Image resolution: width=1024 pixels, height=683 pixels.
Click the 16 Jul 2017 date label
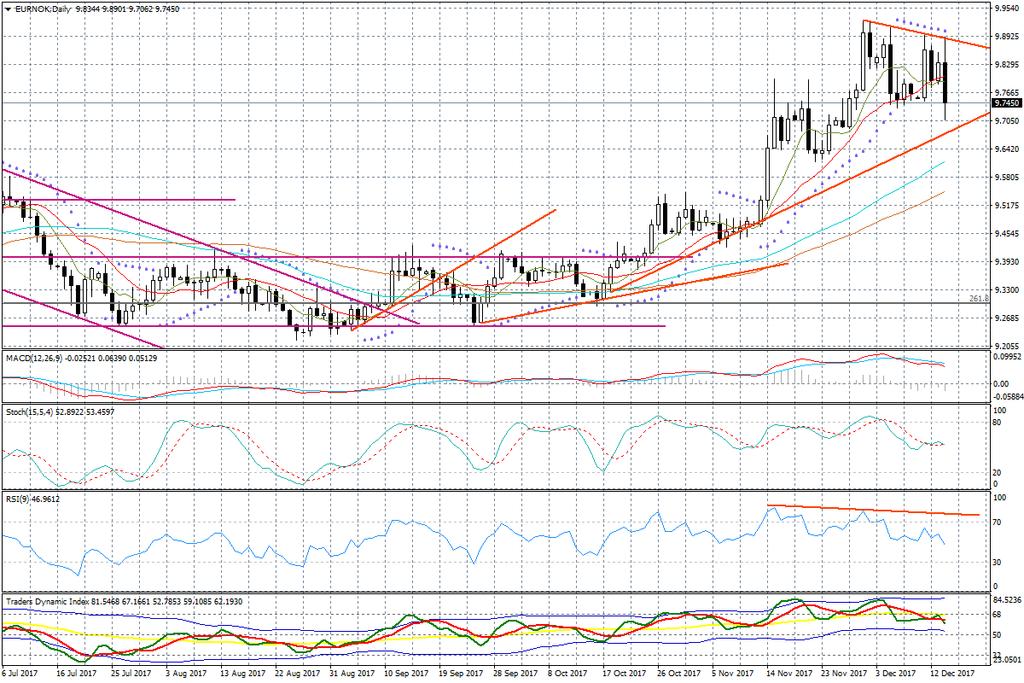(x=77, y=673)
